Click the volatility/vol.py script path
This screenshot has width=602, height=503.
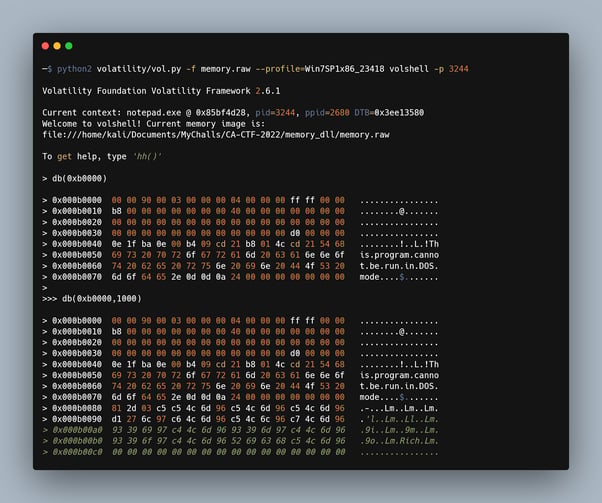click(139, 69)
